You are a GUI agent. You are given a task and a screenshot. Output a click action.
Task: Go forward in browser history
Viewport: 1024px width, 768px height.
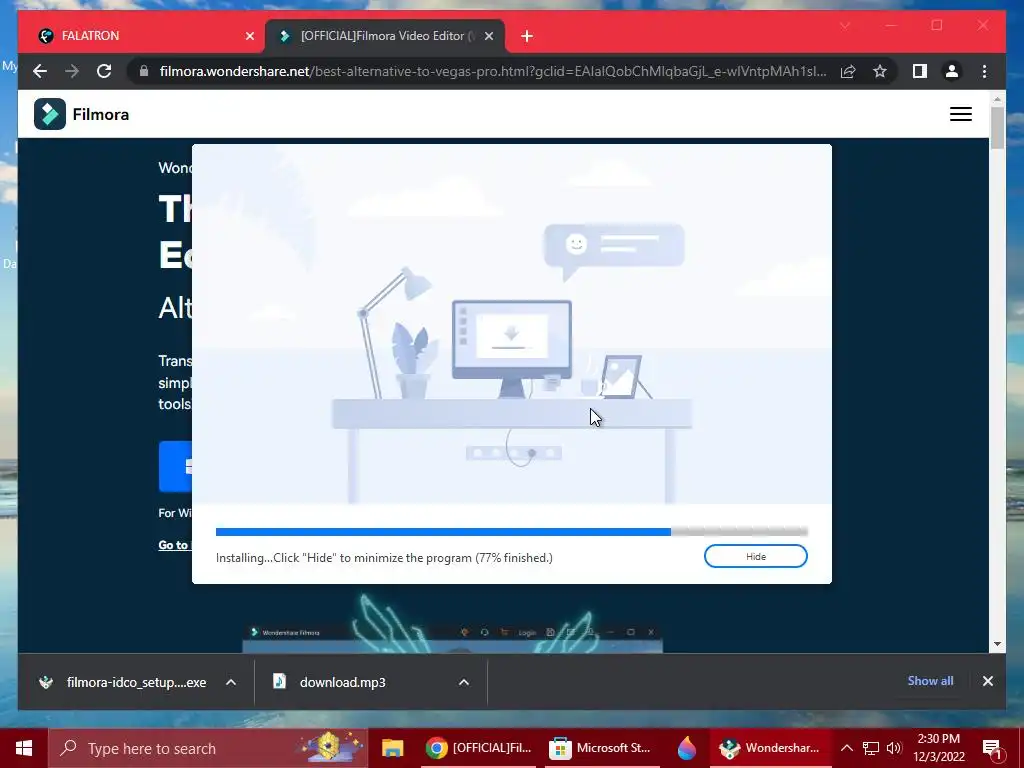pos(72,71)
